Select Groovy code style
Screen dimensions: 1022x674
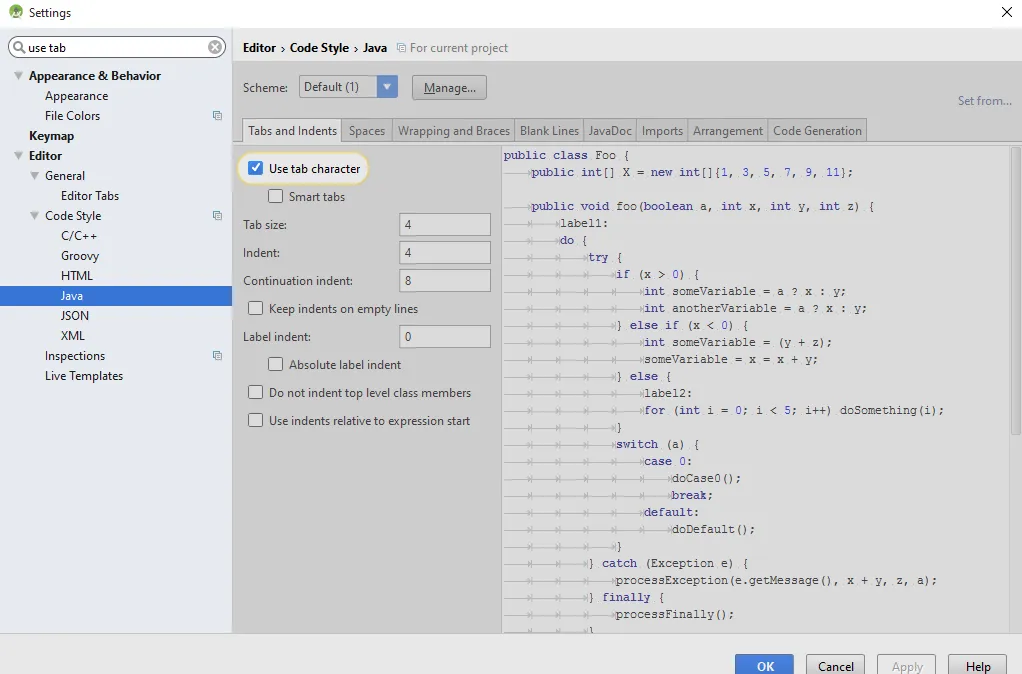(x=80, y=256)
